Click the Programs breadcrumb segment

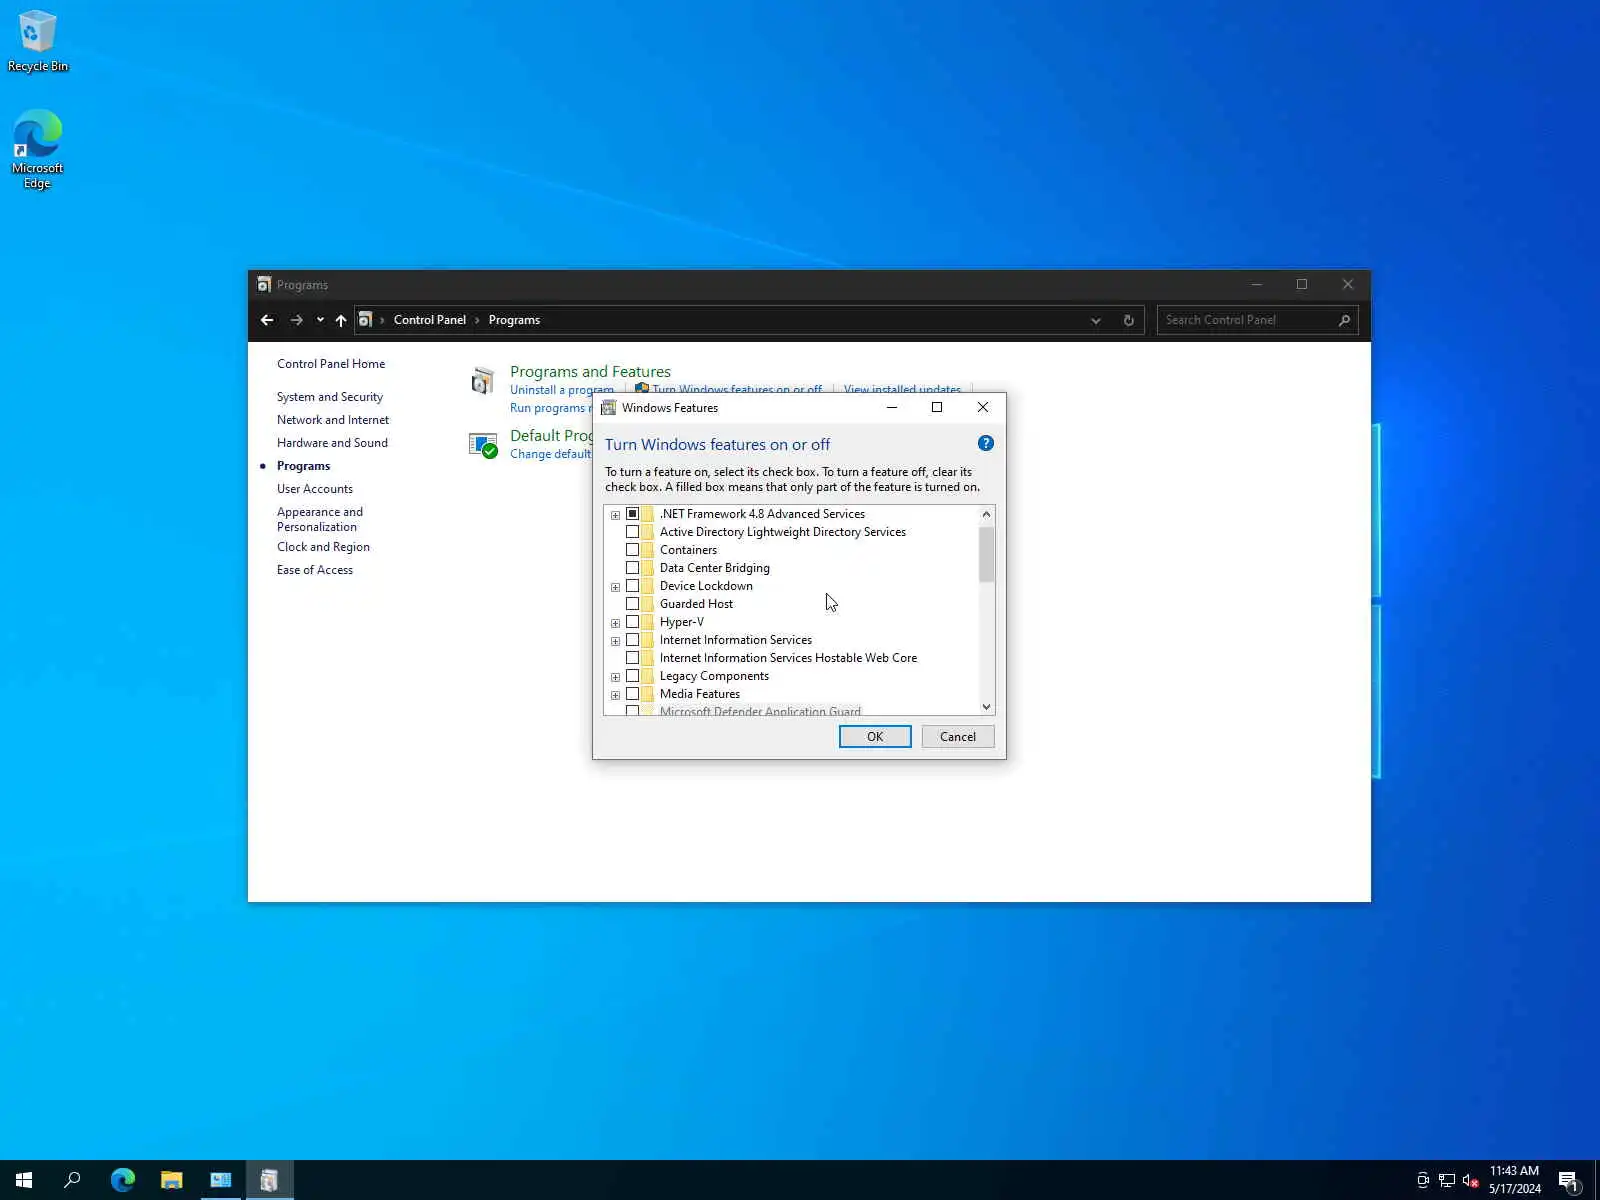coord(514,320)
